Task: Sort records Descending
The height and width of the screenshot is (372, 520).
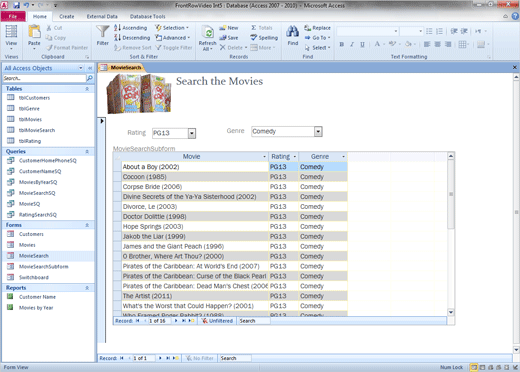Action: click(x=132, y=38)
